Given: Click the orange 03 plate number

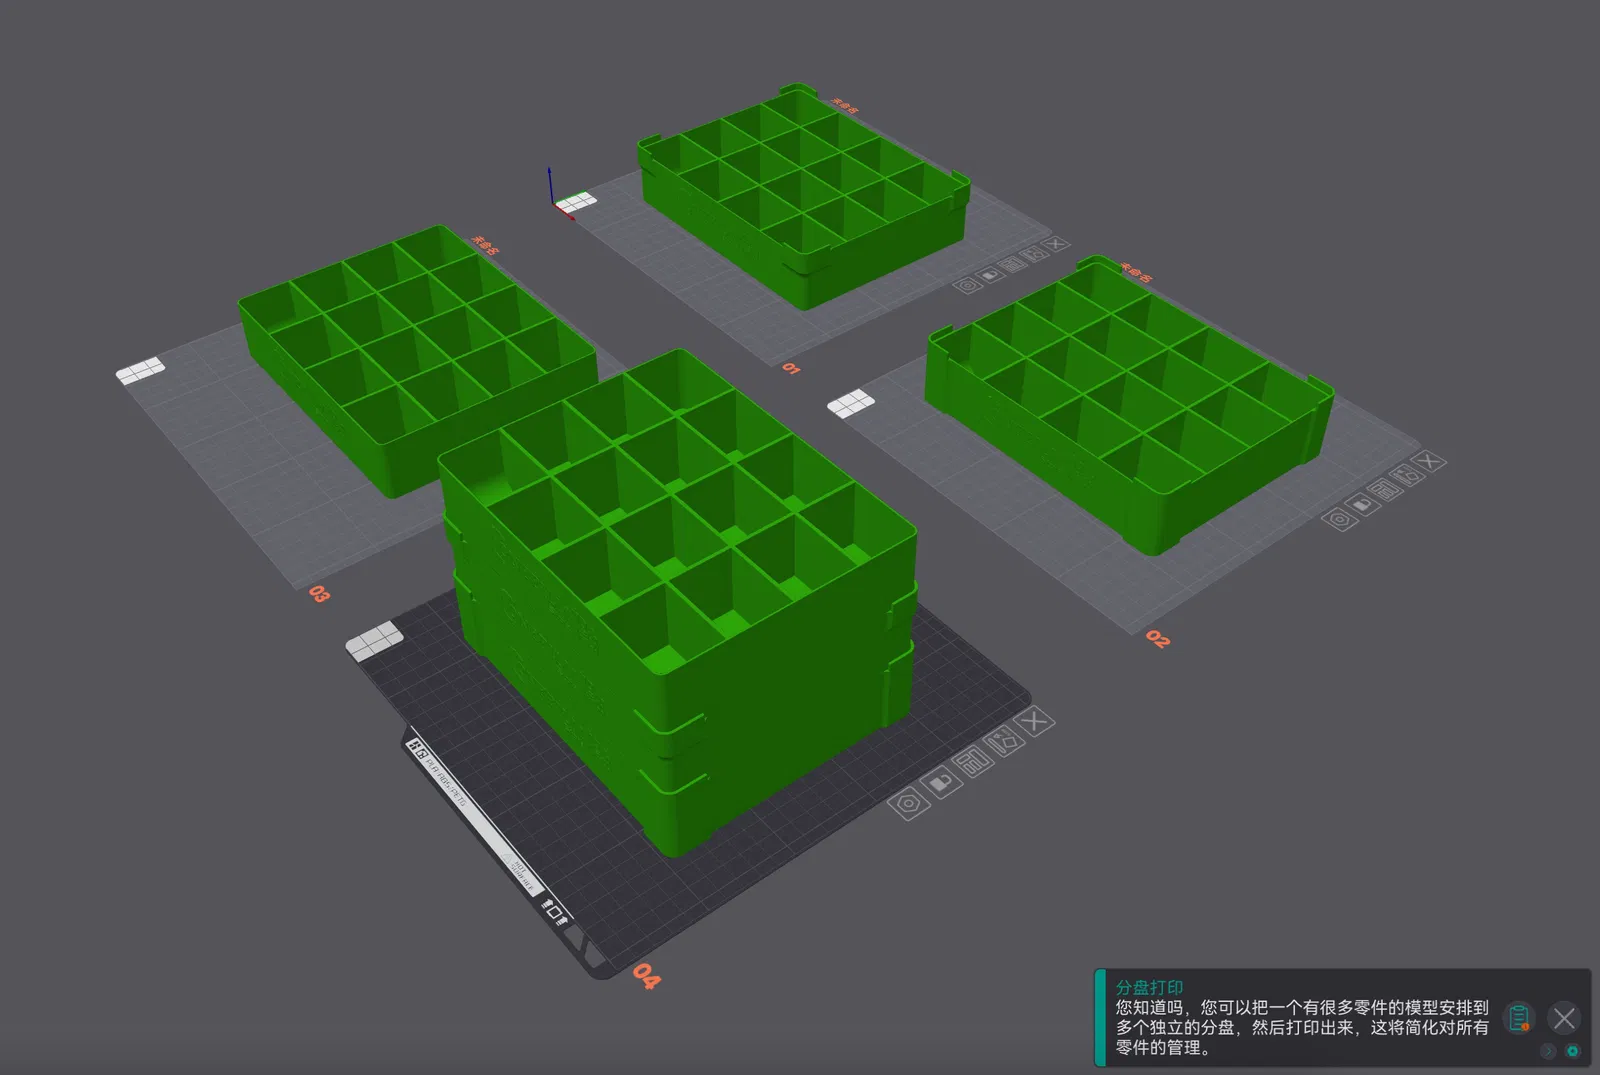Looking at the screenshot, I should point(319,593).
